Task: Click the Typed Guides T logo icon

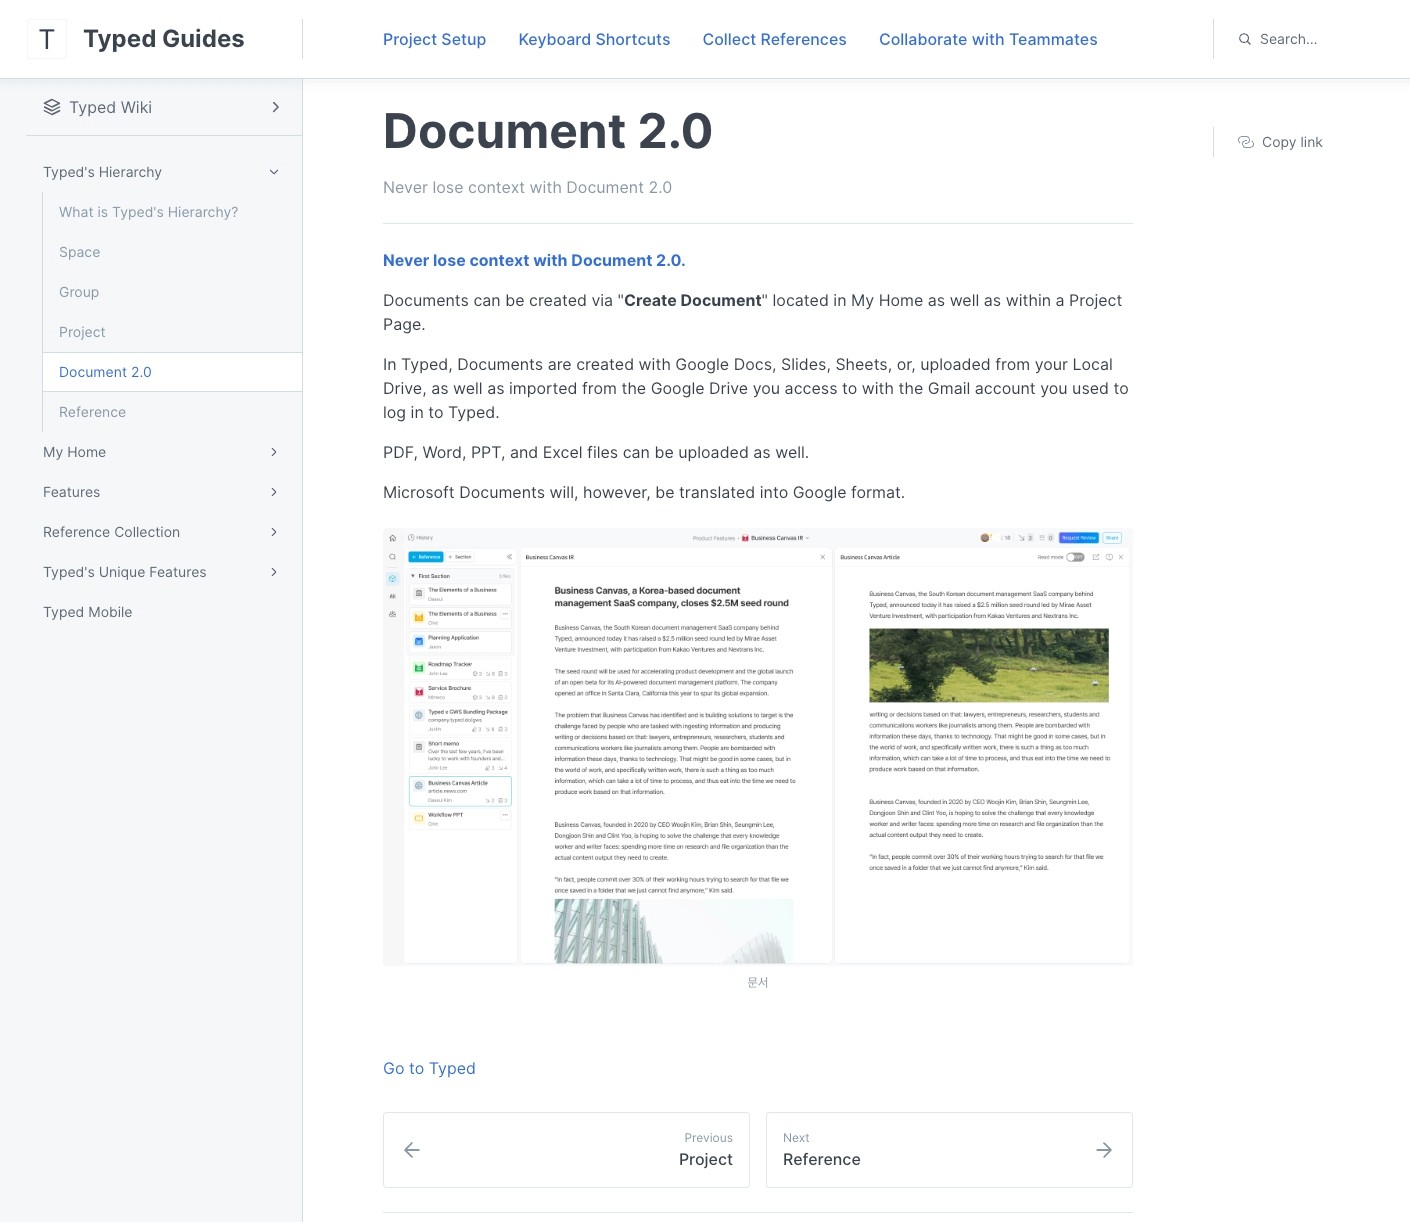Action: 46,39
